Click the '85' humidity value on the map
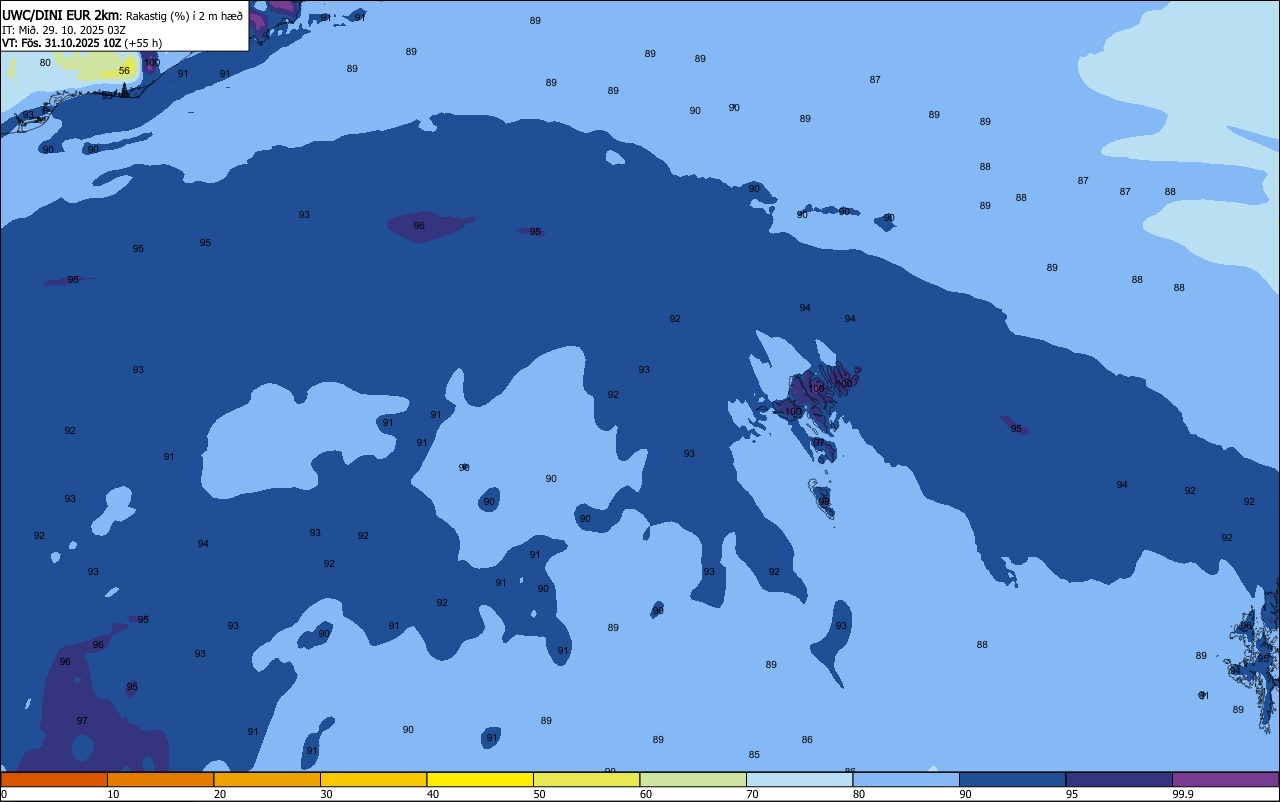This screenshot has height=802, width=1280. 754,755
